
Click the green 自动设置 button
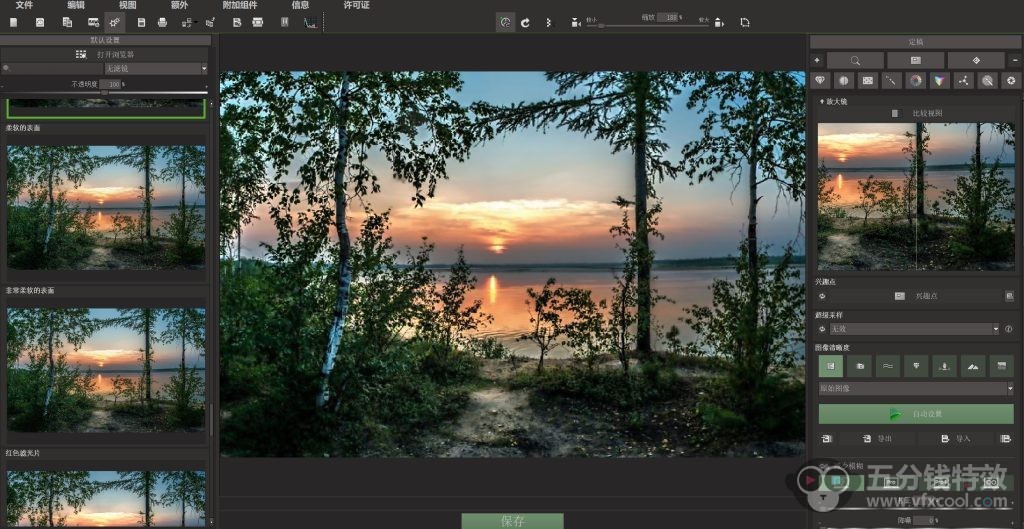tap(916, 414)
